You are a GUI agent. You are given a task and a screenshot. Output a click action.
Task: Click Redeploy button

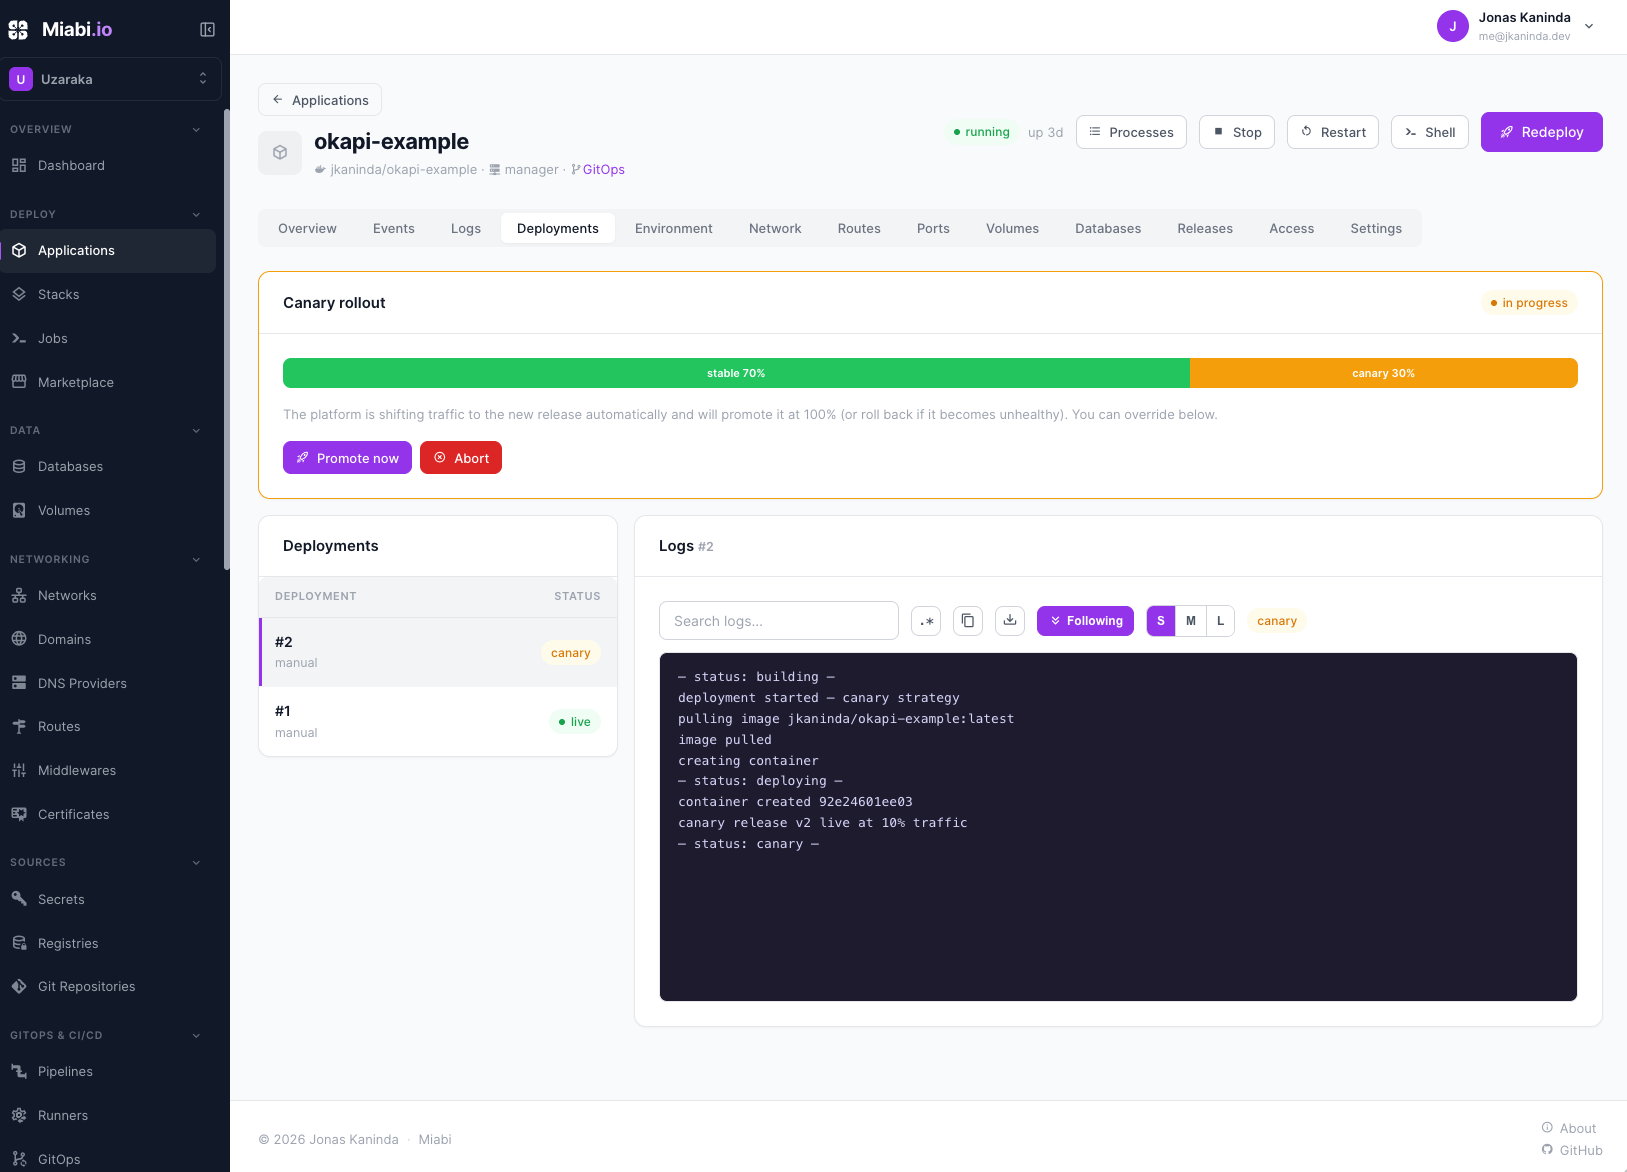tap(1542, 132)
